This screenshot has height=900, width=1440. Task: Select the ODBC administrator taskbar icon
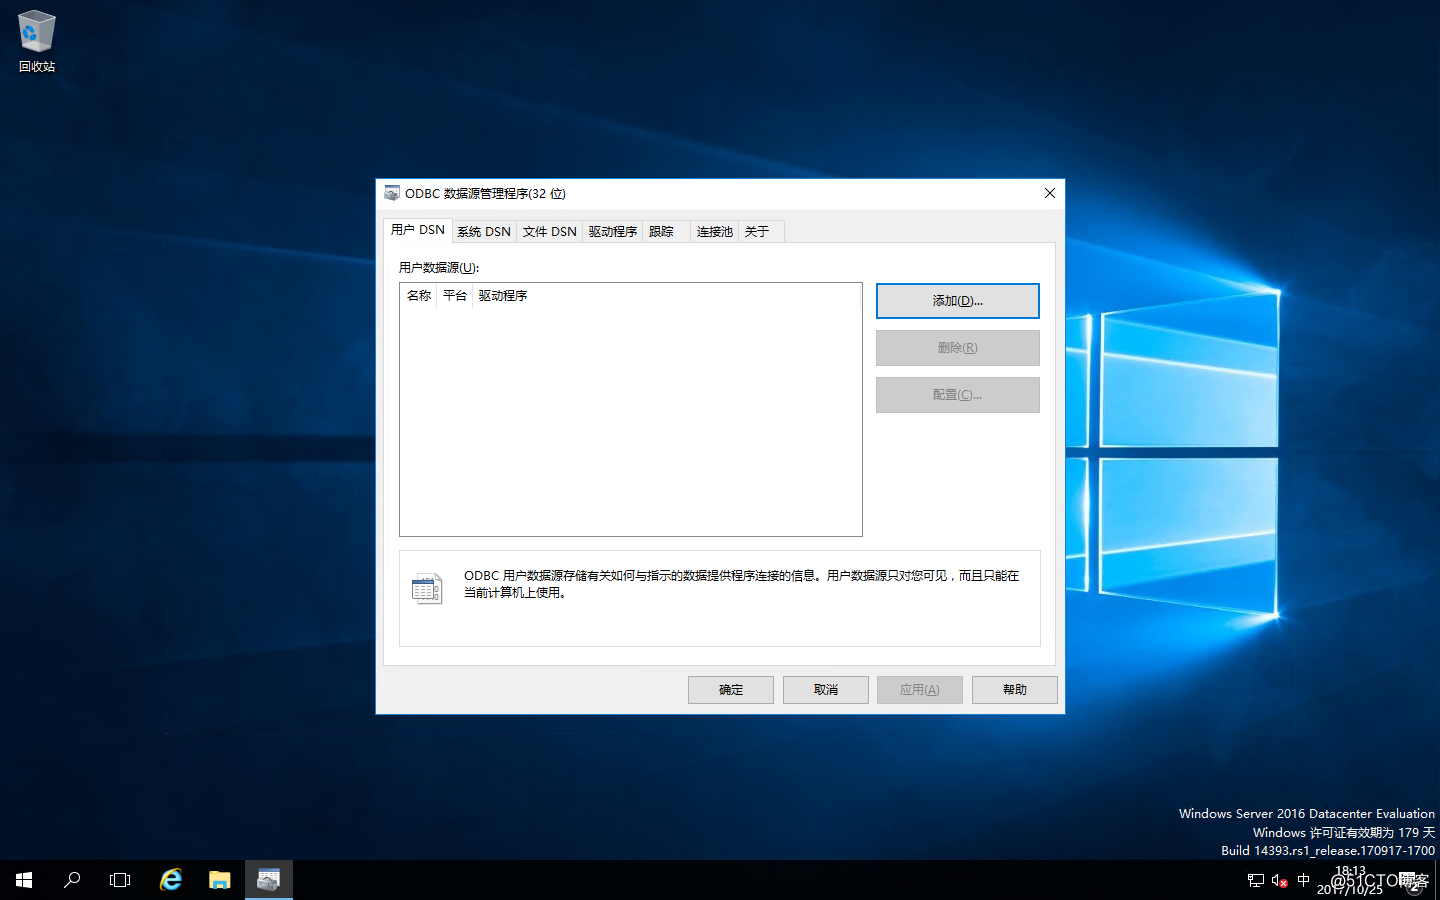pyautogui.click(x=269, y=880)
